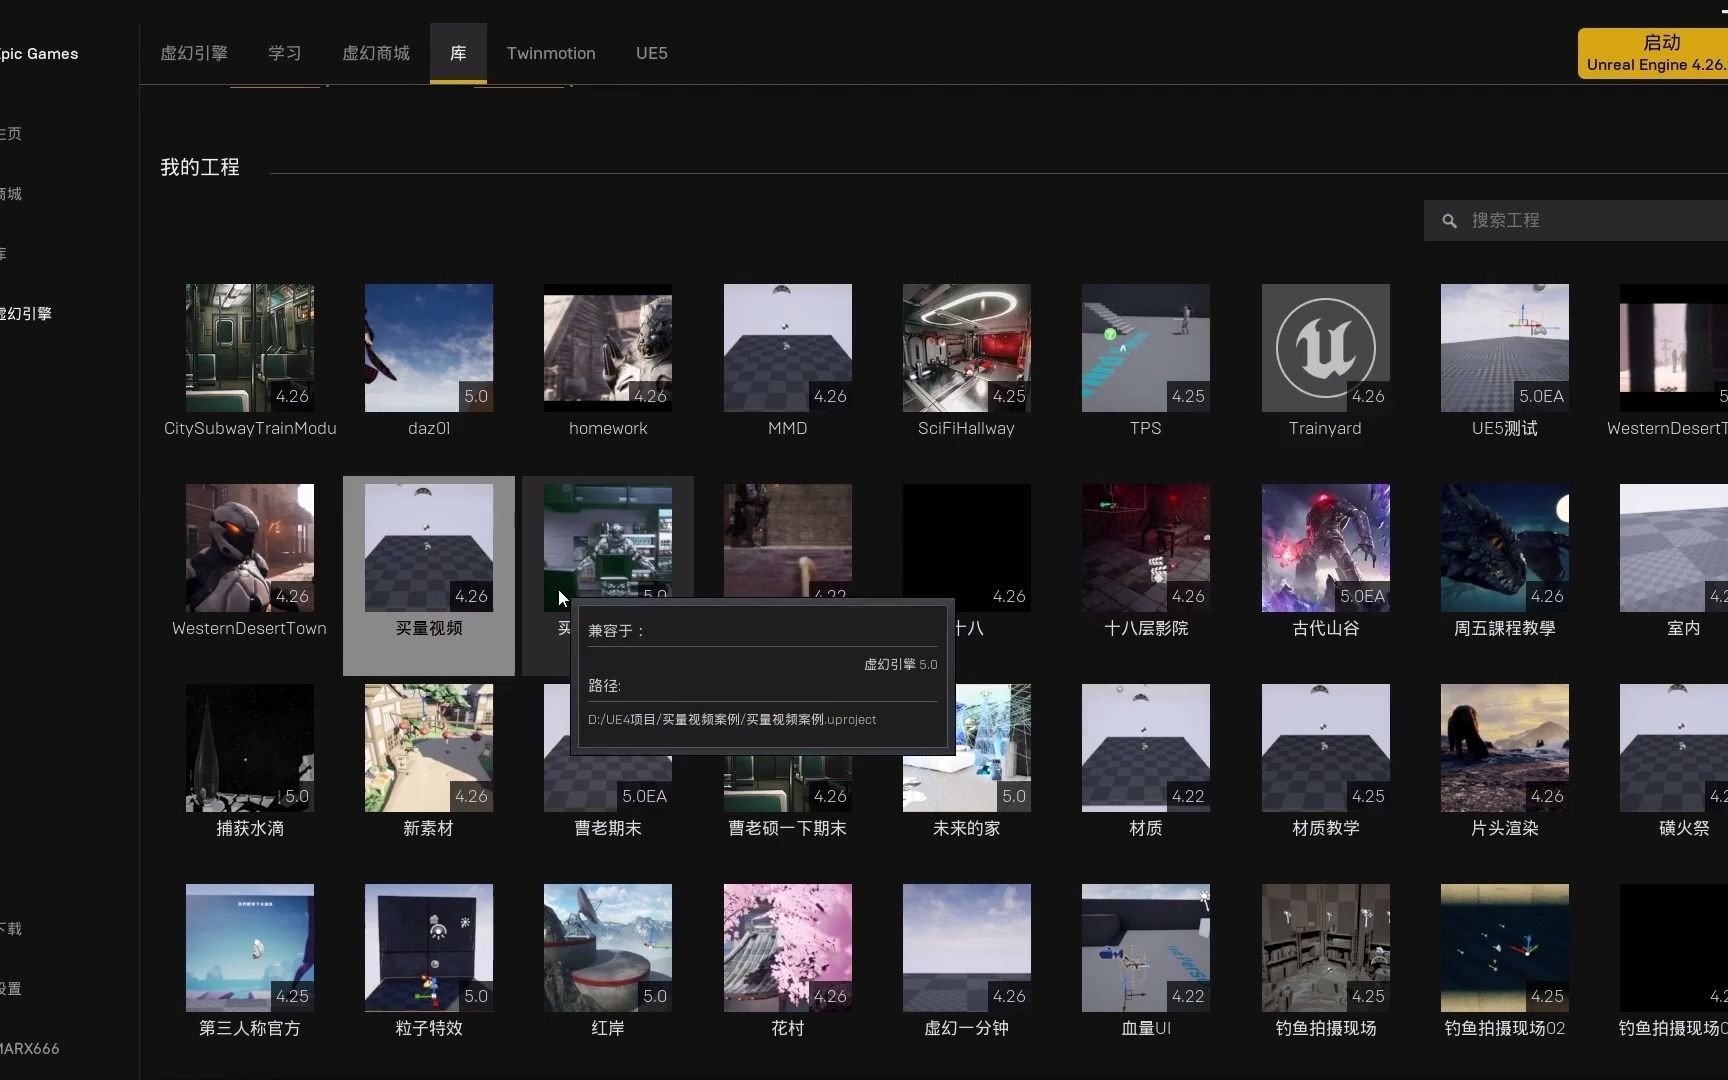
Task: Select the UE5测试 project thumbnail
Action: point(1505,348)
